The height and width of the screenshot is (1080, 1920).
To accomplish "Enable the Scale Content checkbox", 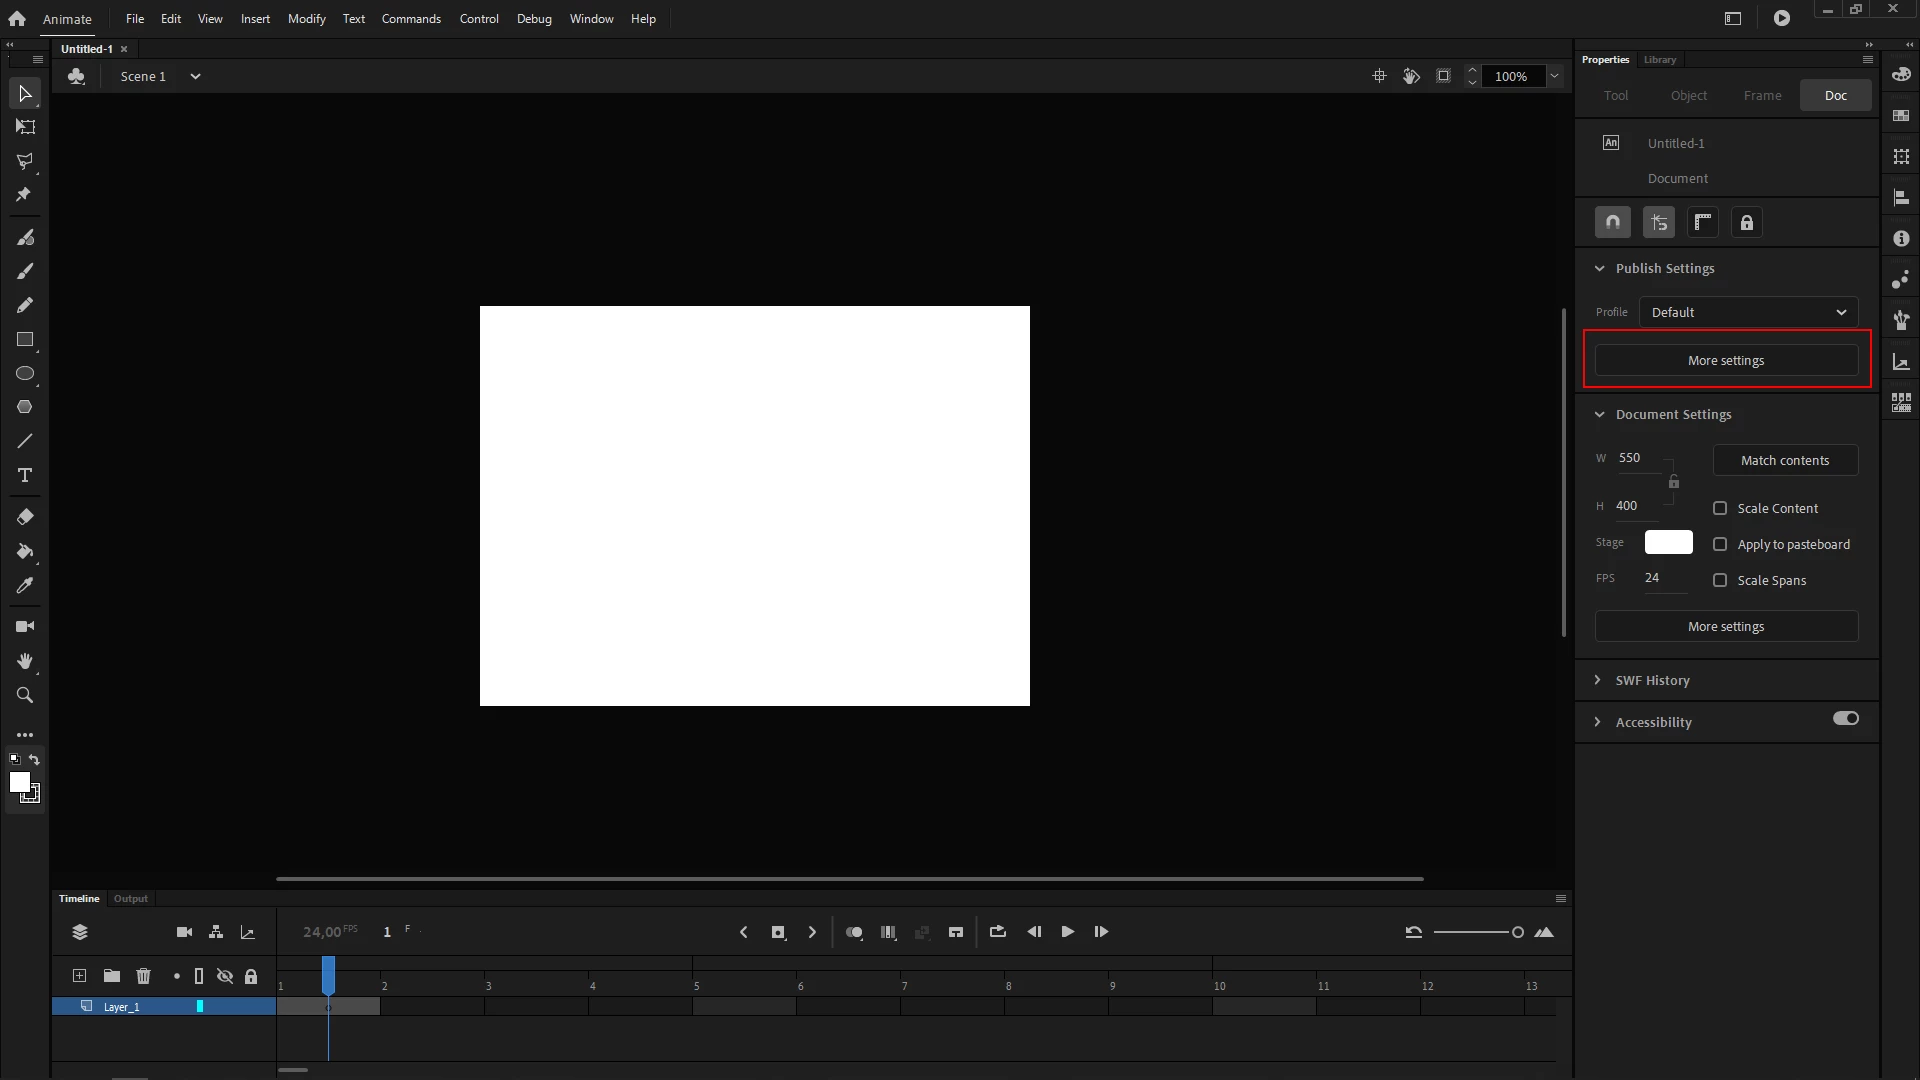I will coord(1720,508).
